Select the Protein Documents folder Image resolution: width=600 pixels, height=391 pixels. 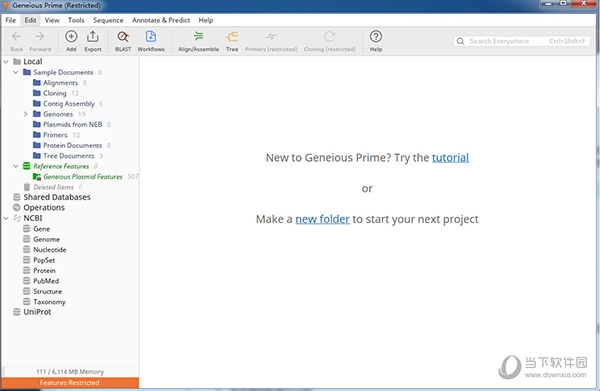tap(72, 145)
